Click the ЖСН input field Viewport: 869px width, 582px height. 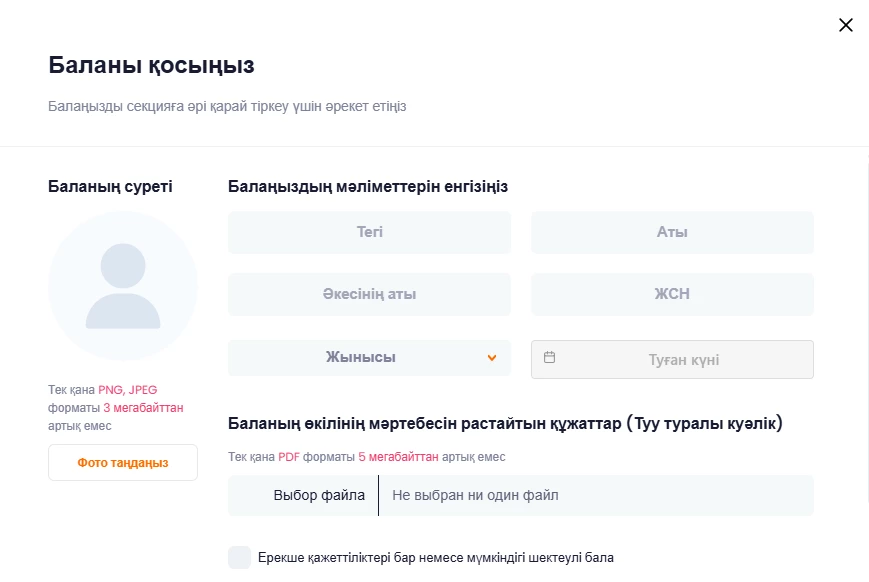pyautogui.click(x=672, y=294)
